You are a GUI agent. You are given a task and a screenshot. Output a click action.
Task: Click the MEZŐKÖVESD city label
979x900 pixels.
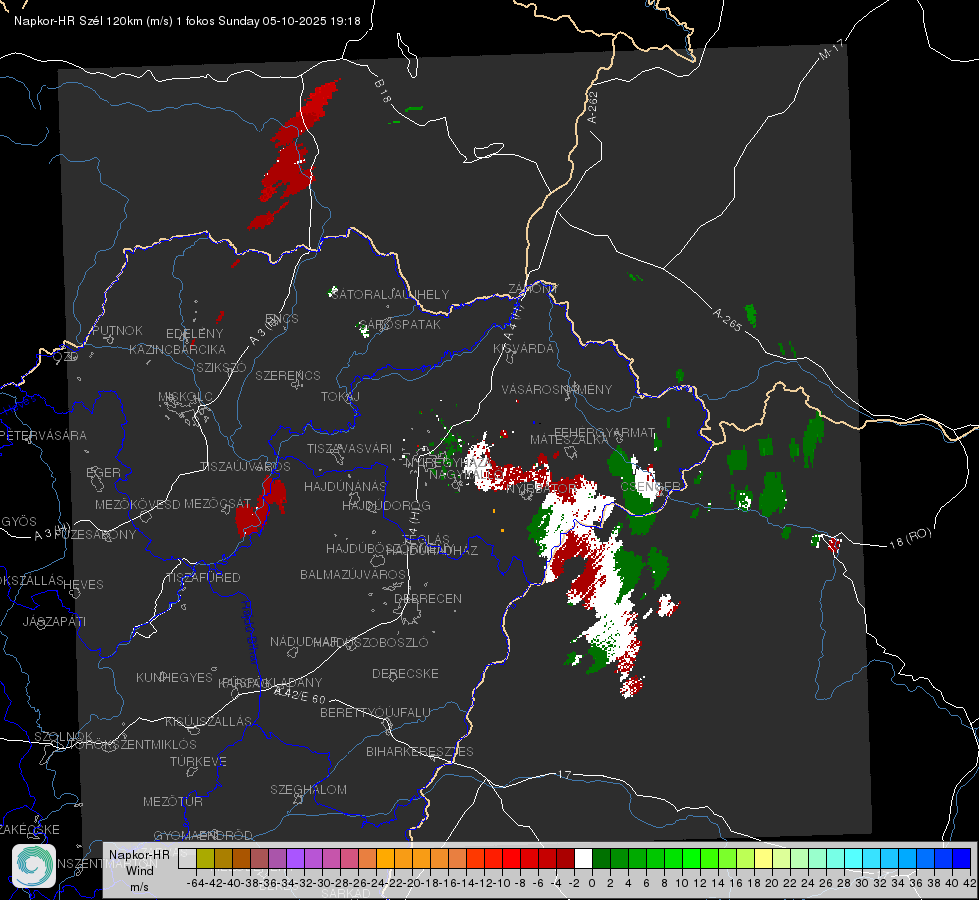click(137, 504)
